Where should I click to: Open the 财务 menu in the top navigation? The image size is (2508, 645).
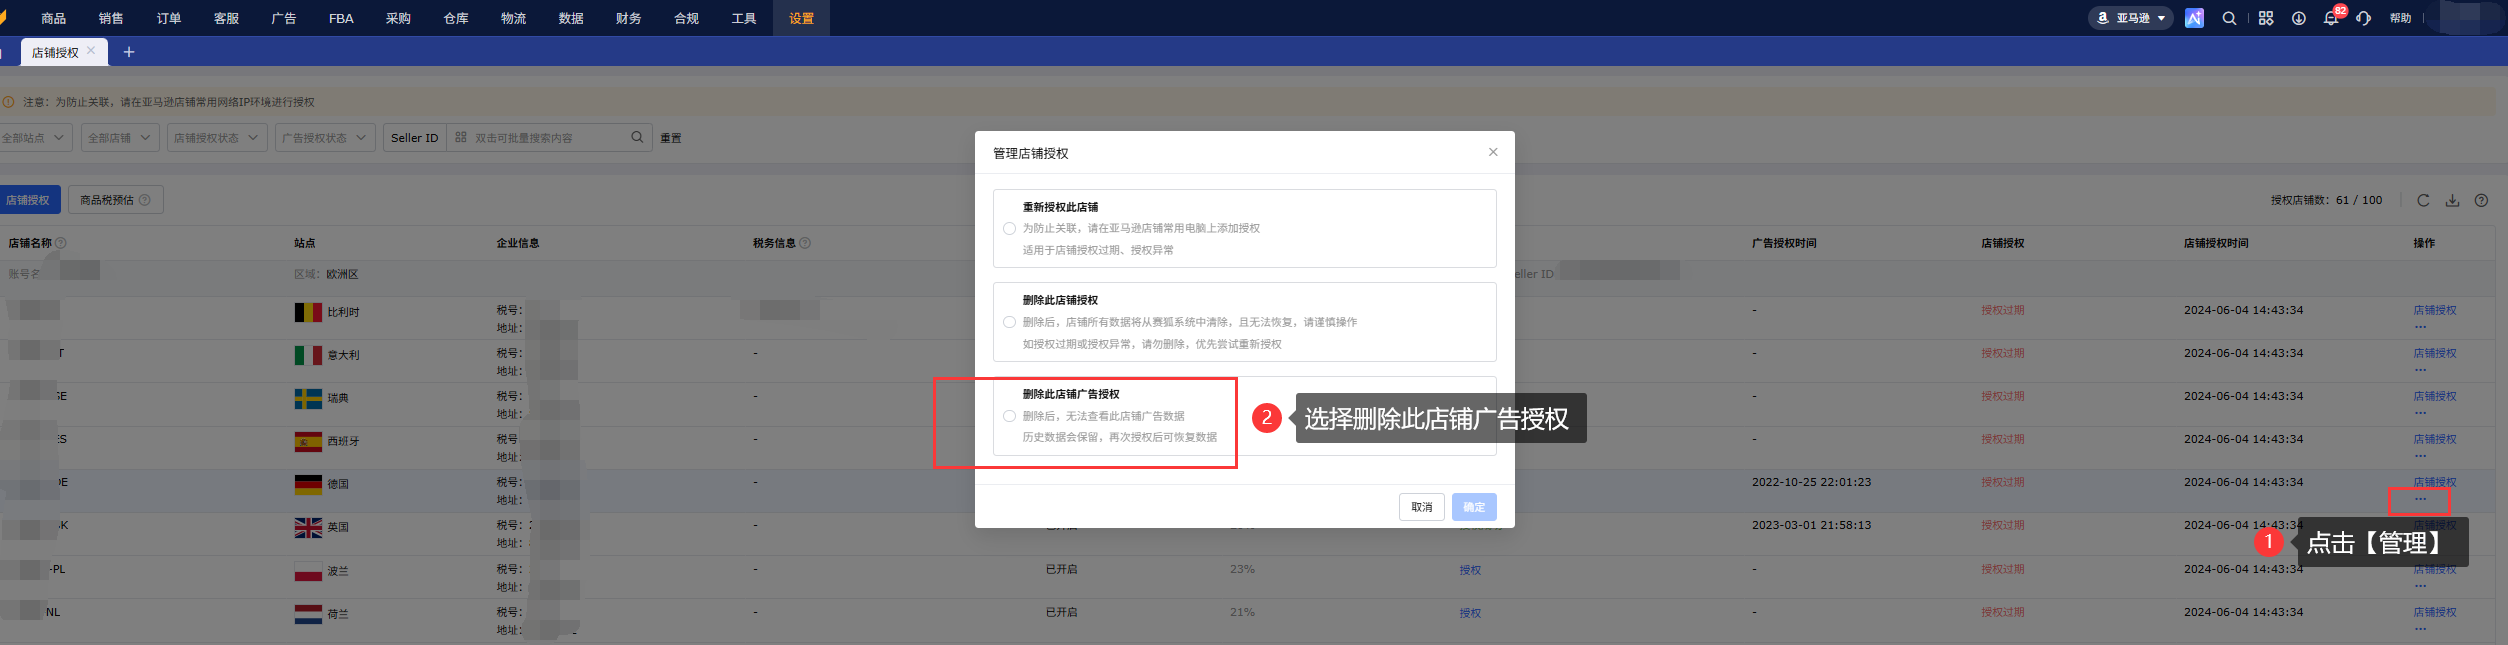[629, 18]
